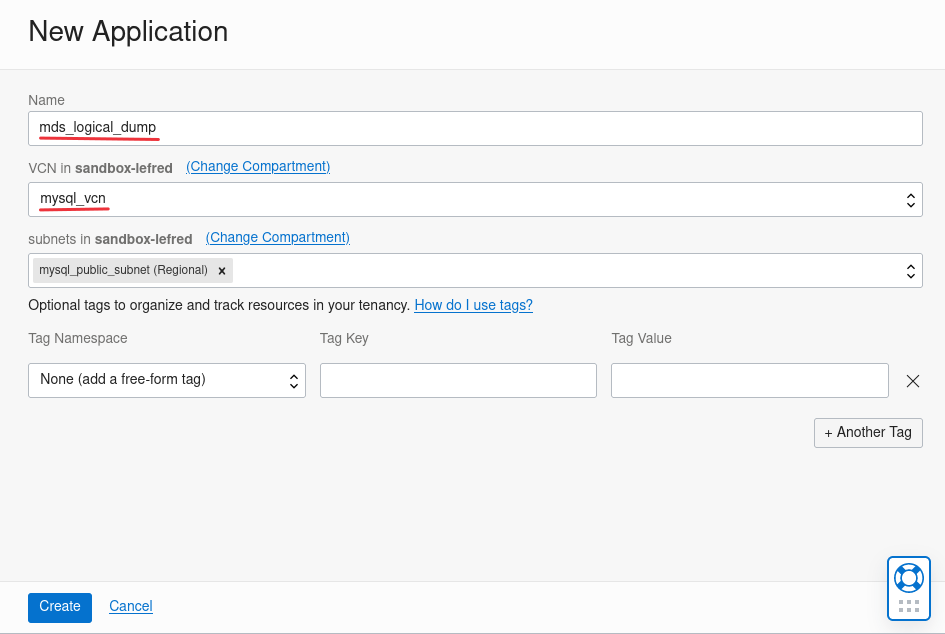Open the How do I use tags link
Screen dimensions: 945x634
(x=473, y=305)
